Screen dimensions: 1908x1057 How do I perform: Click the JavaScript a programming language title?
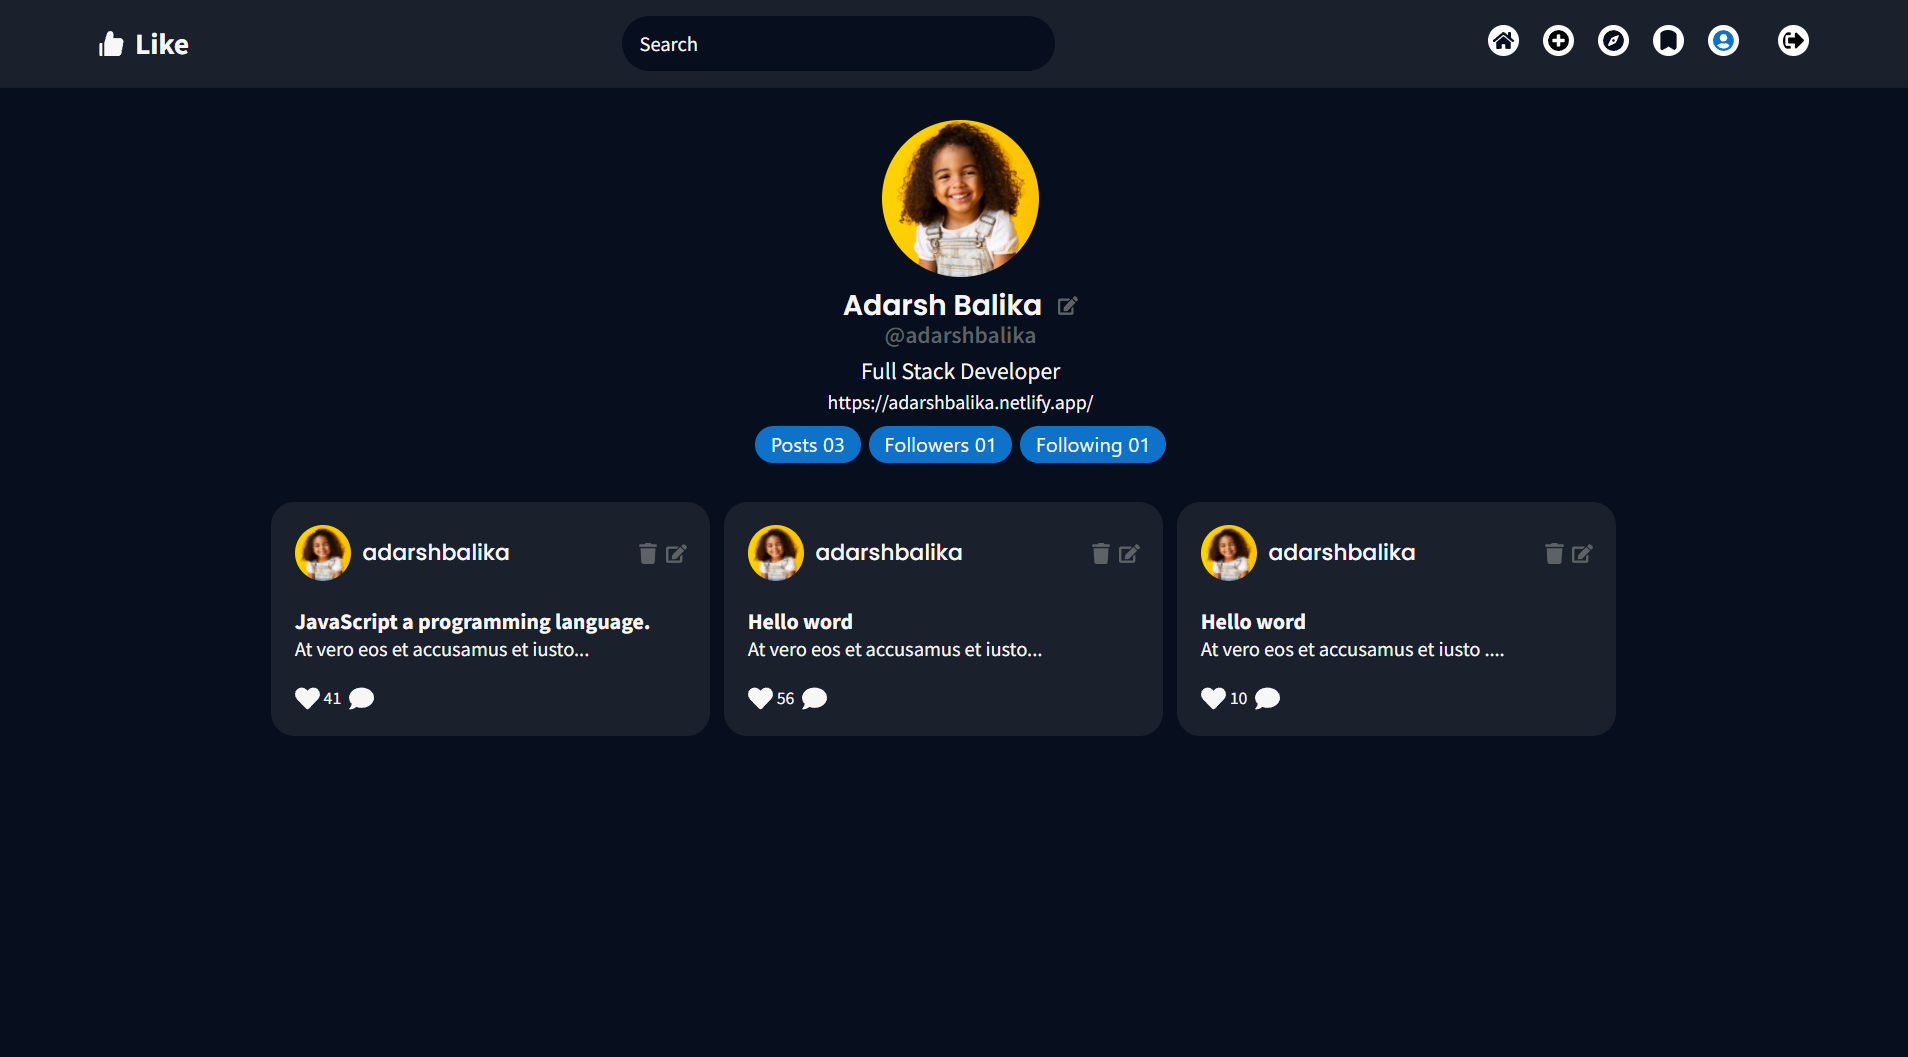click(472, 622)
